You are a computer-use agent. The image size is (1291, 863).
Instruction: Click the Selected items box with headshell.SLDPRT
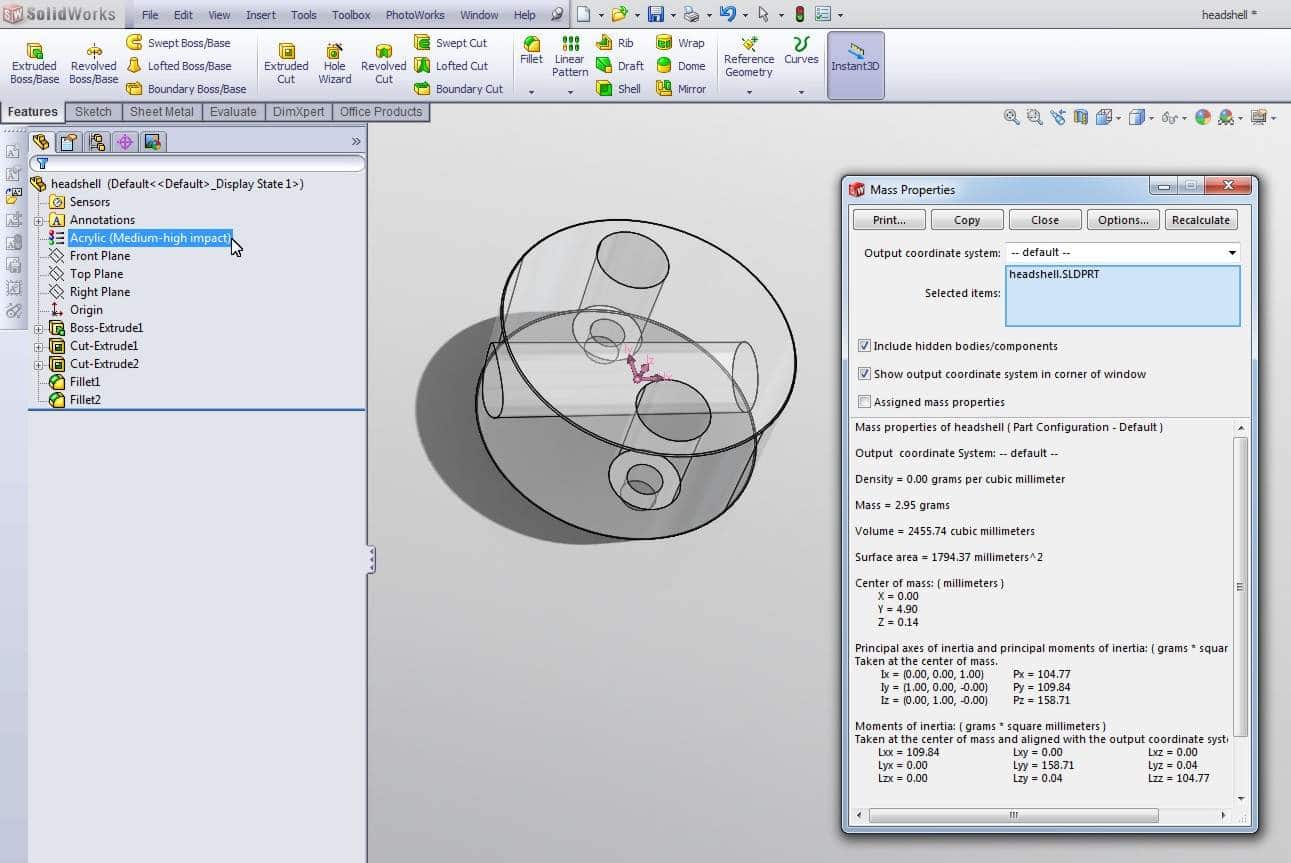click(x=1123, y=296)
